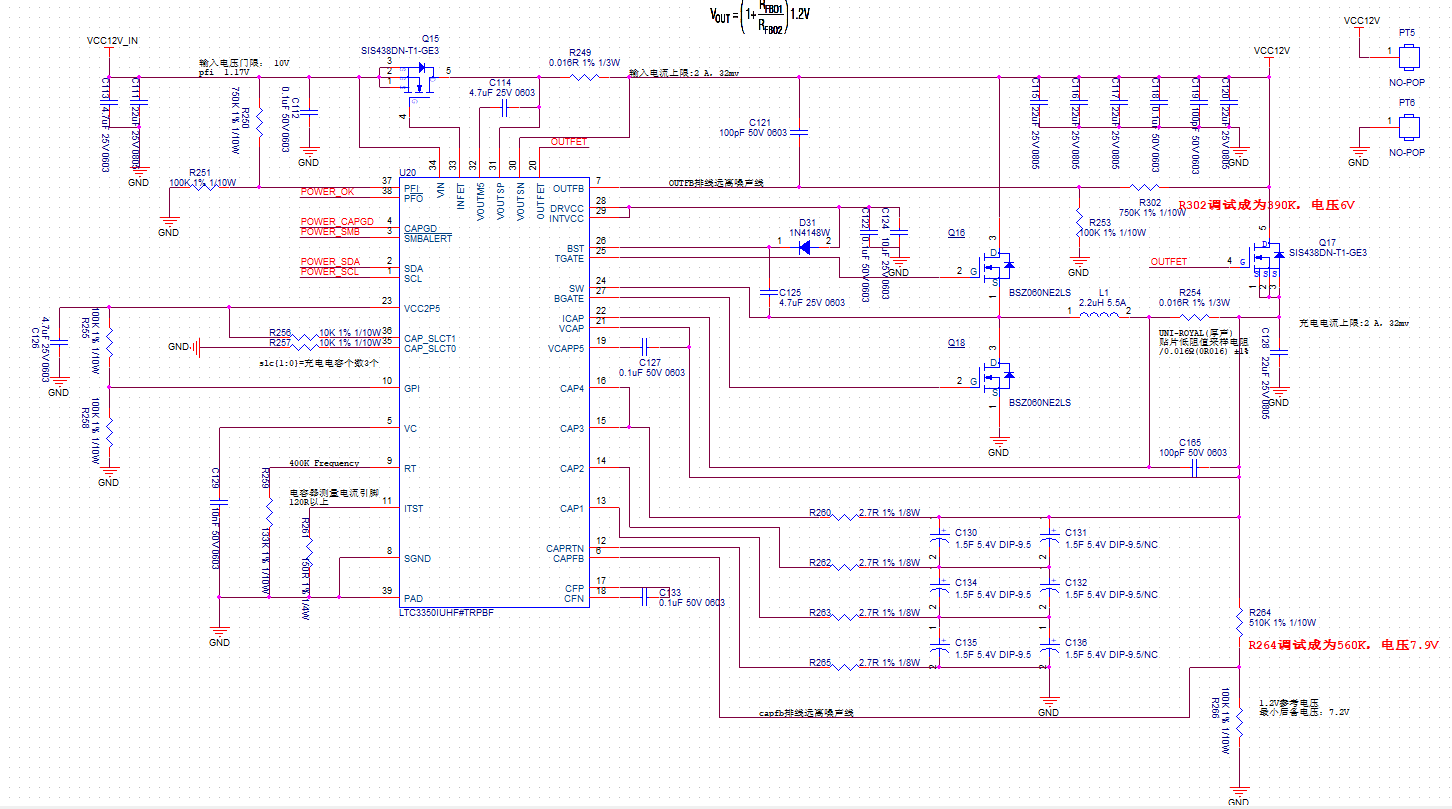The height and width of the screenshot is (809, 1452).
Task: Click the R260 resistor symbol
Action: click(845, 517)
